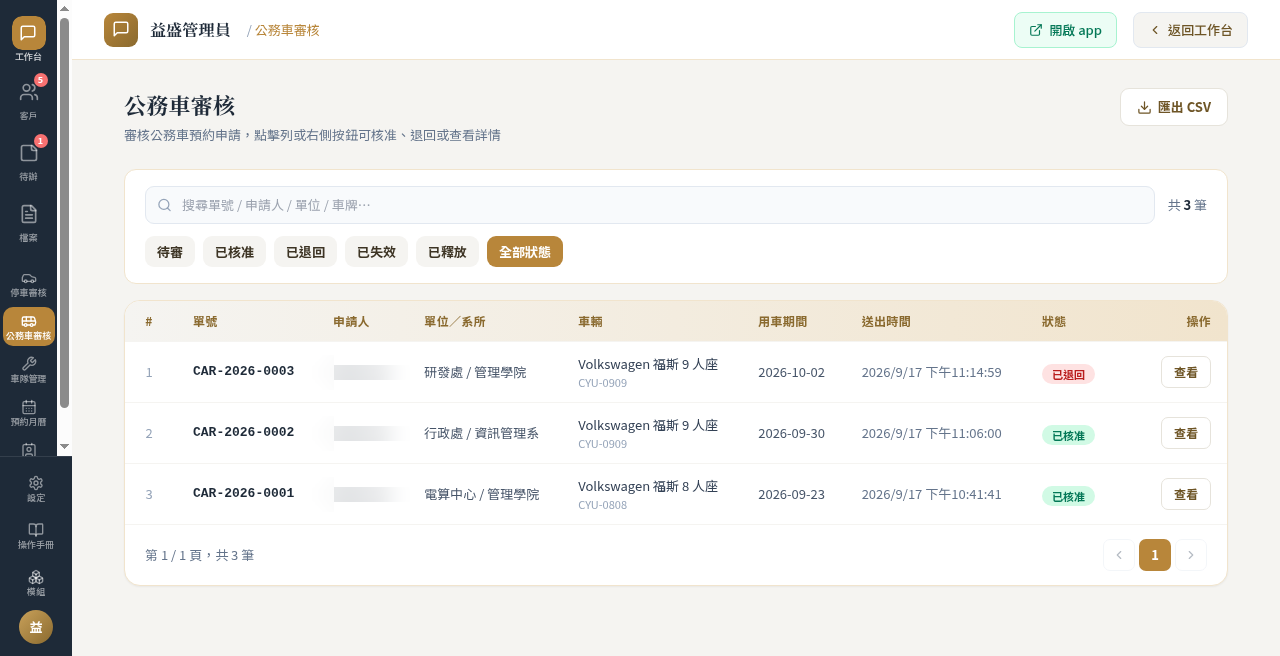Click the 研發處 / 管理學院 cell
Screen dimensions: 1280x656
point(475,372)
